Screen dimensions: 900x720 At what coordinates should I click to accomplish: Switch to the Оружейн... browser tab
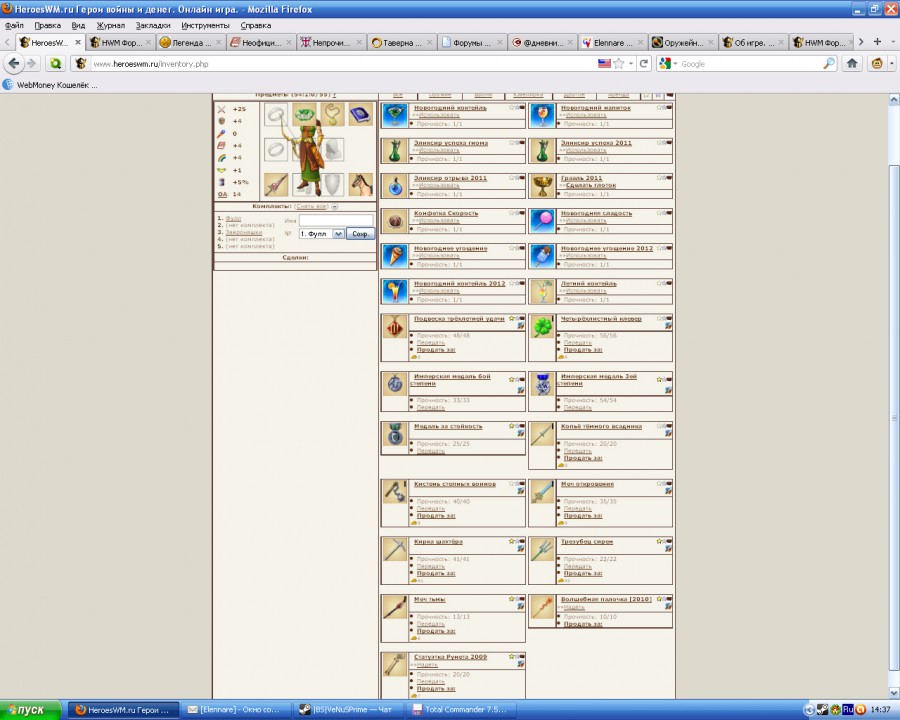(683, 42)
